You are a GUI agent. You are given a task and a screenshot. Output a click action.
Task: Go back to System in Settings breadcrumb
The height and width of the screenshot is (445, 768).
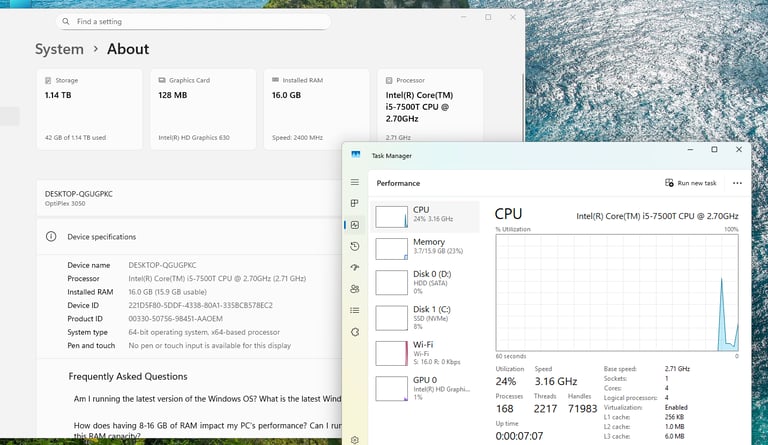[59, 49]
